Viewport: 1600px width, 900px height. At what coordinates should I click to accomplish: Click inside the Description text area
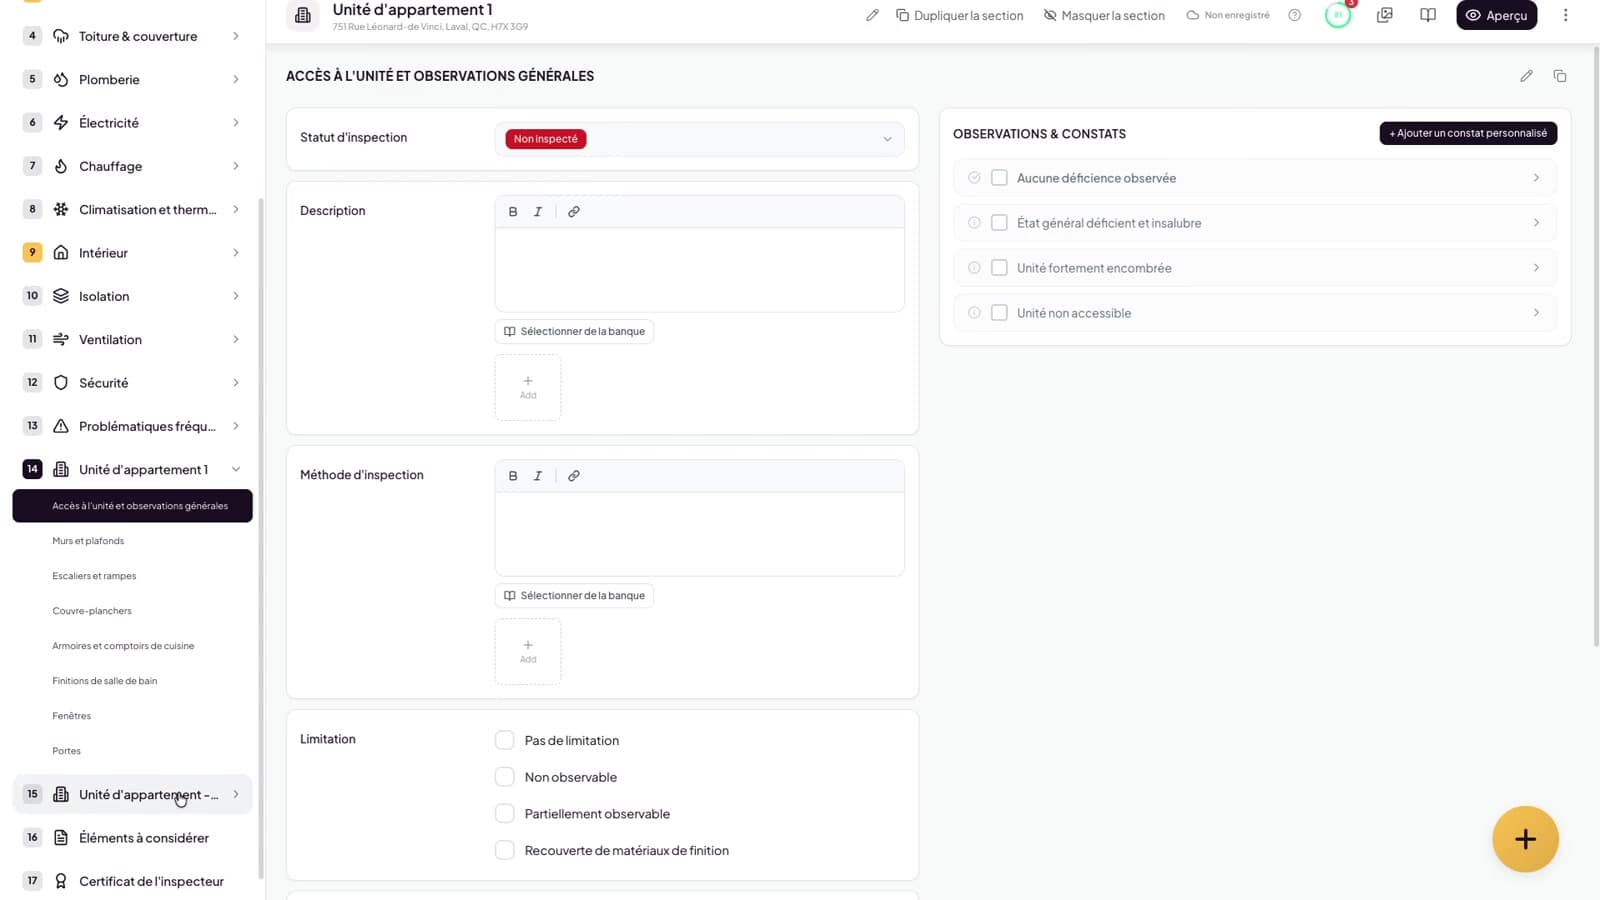(700, 270)
